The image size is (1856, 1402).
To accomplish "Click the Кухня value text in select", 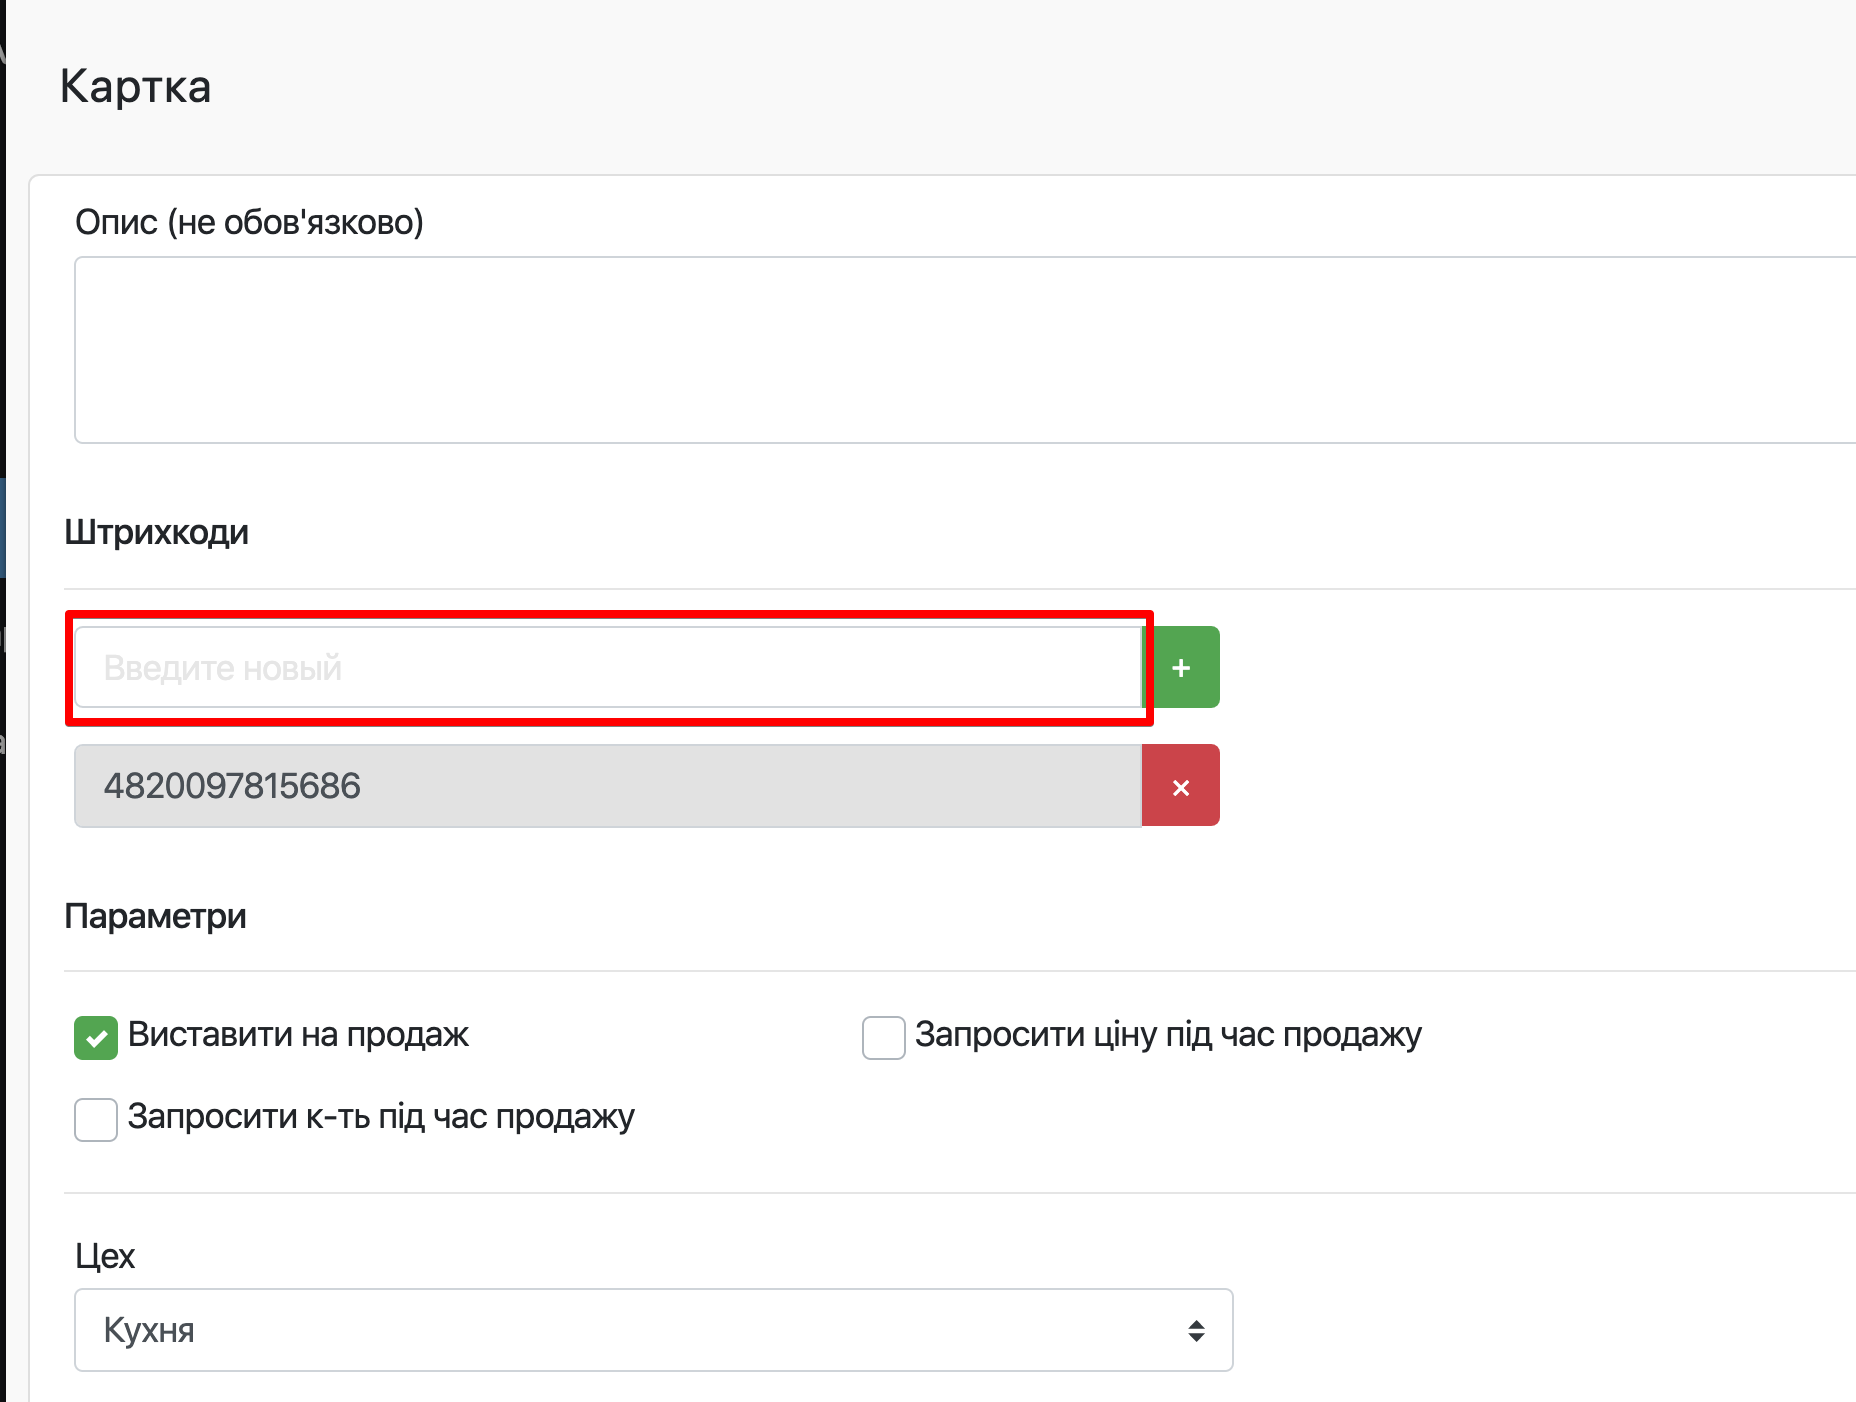I will [149, 1330].
